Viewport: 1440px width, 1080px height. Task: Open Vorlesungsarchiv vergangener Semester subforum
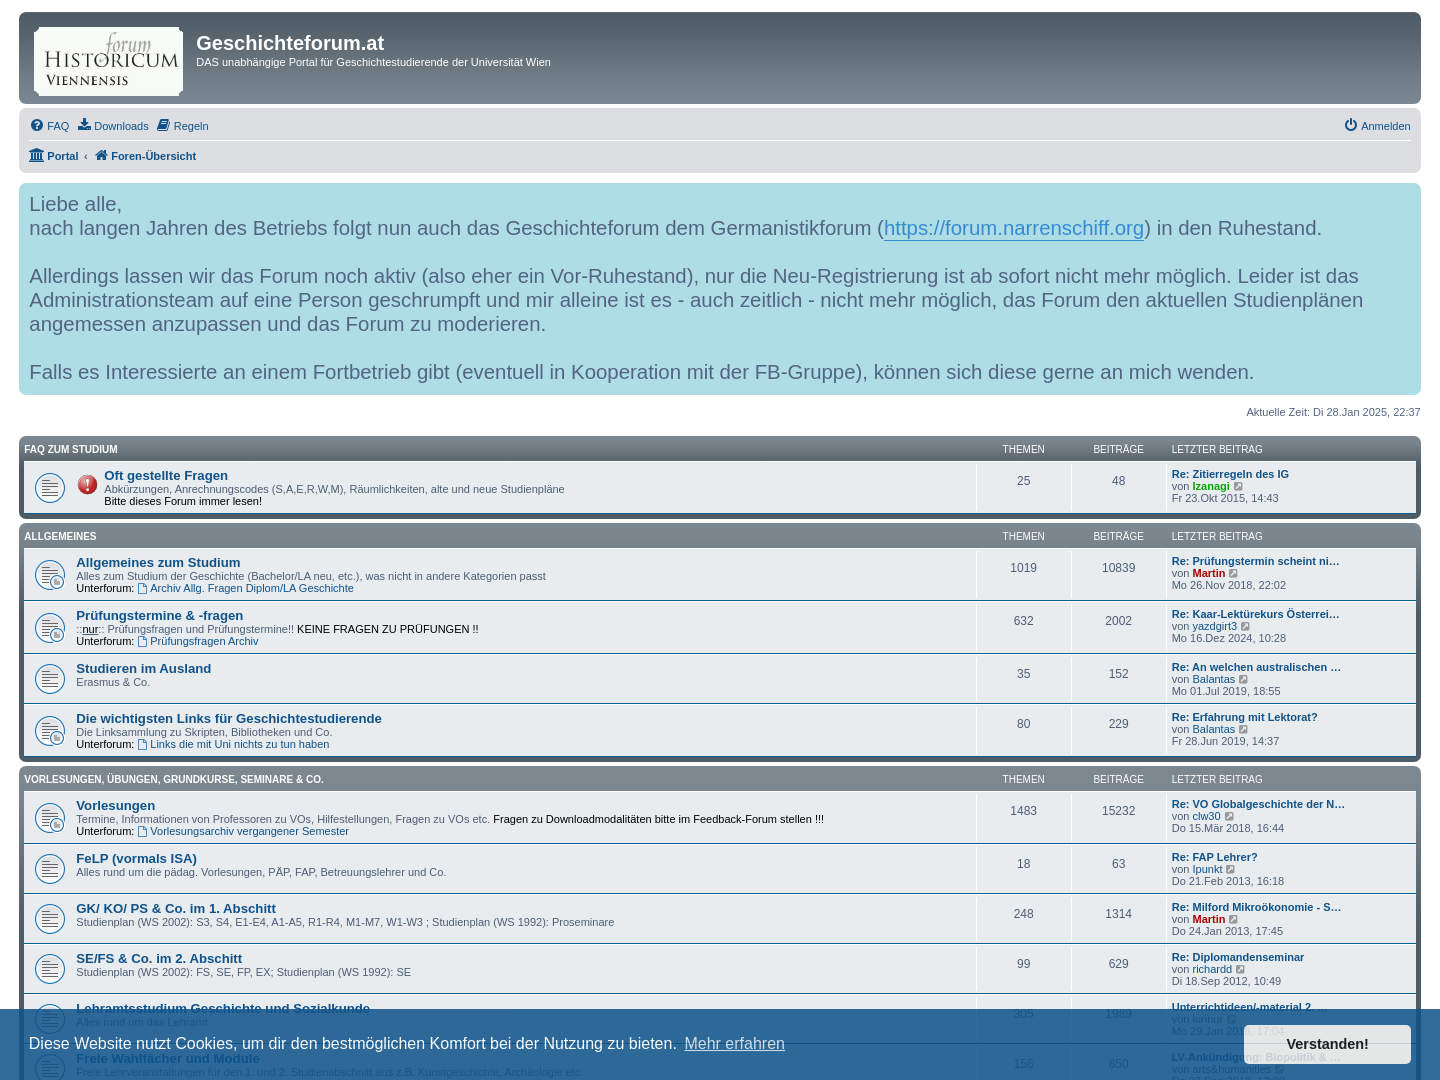[x=243, y=831]
